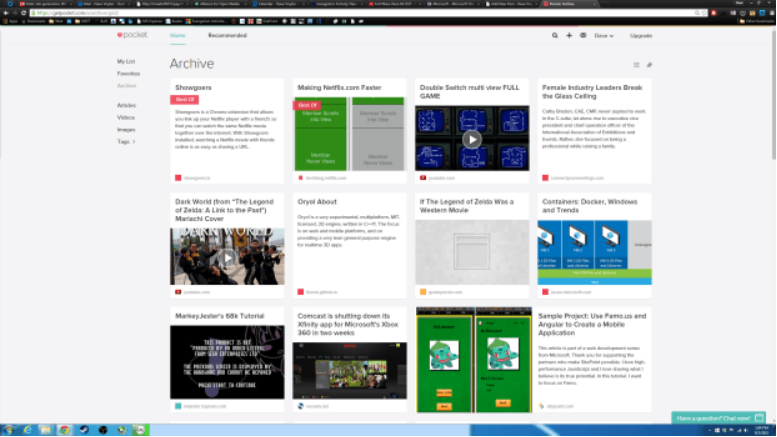The width and height of the screenshot is (777, 437).
Task: Open My List in sidebar
Action: pyautogui.click(x=126, y=61)
